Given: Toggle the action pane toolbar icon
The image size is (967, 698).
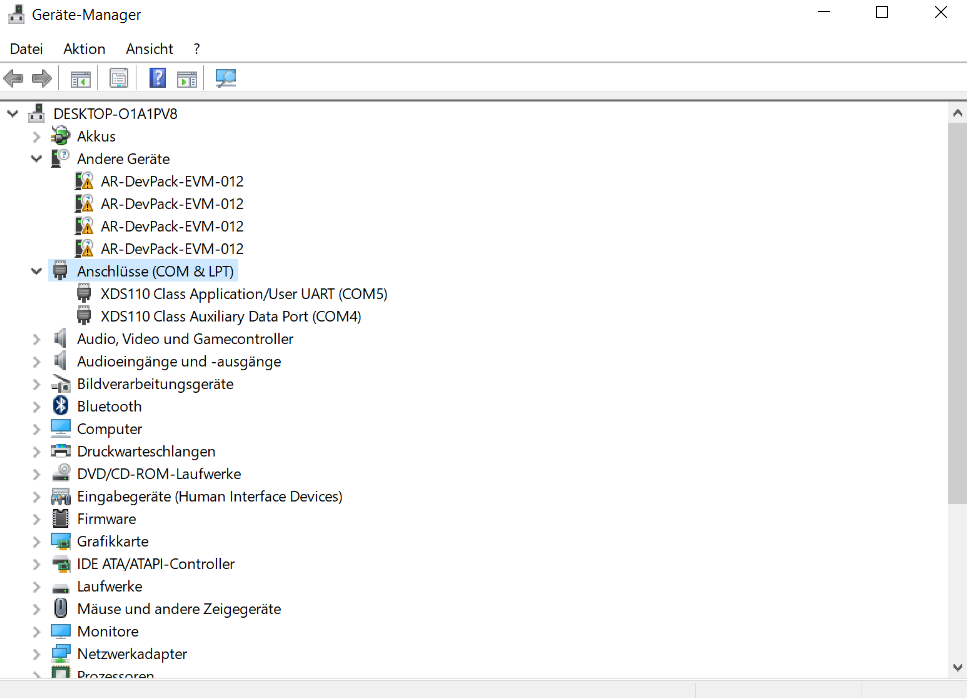Looking at the screenshot, I should point(187,79).
